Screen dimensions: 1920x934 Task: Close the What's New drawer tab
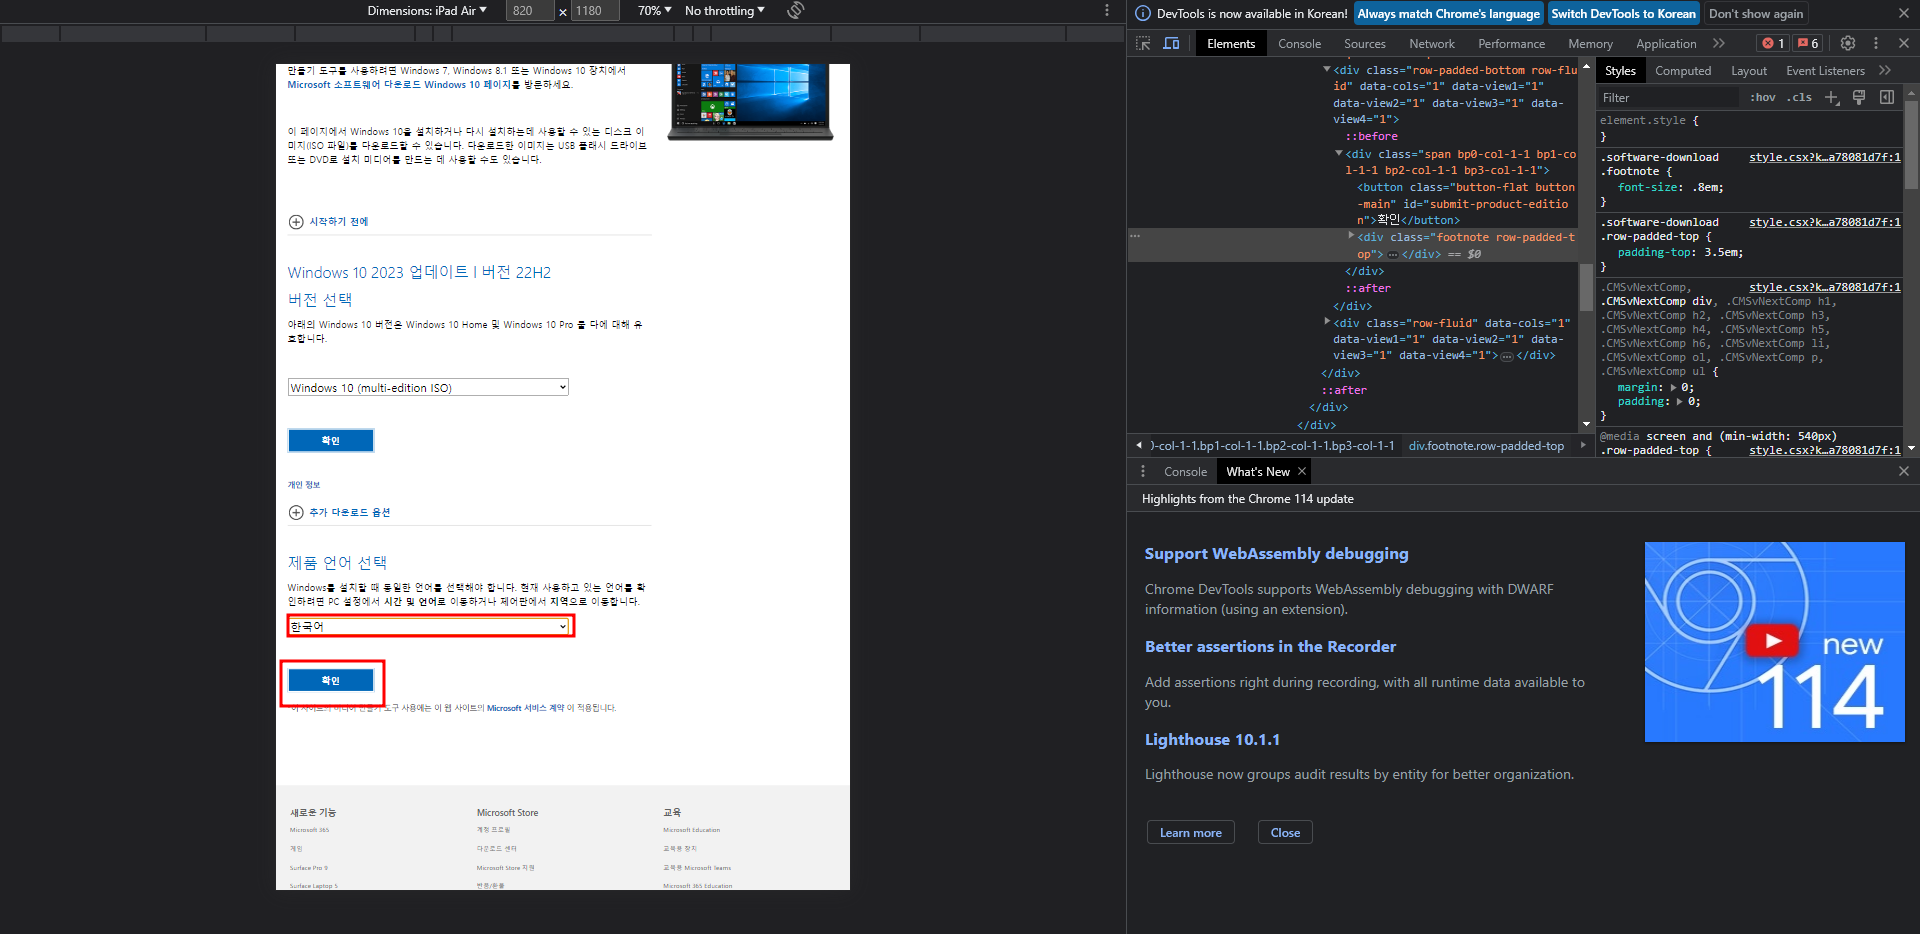click(x=1302, y=471)
